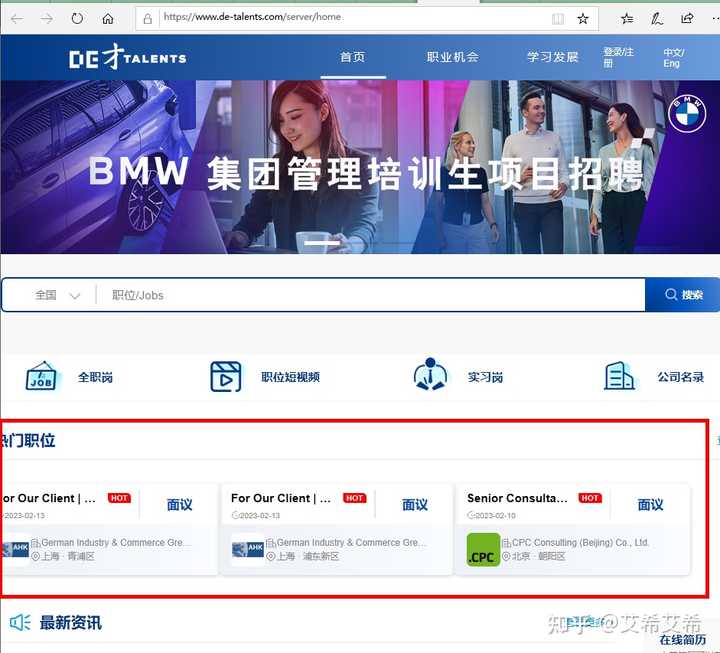Screen dimensions: 720x653
Task: Open the favorites list icon
Action: (627, 19)
